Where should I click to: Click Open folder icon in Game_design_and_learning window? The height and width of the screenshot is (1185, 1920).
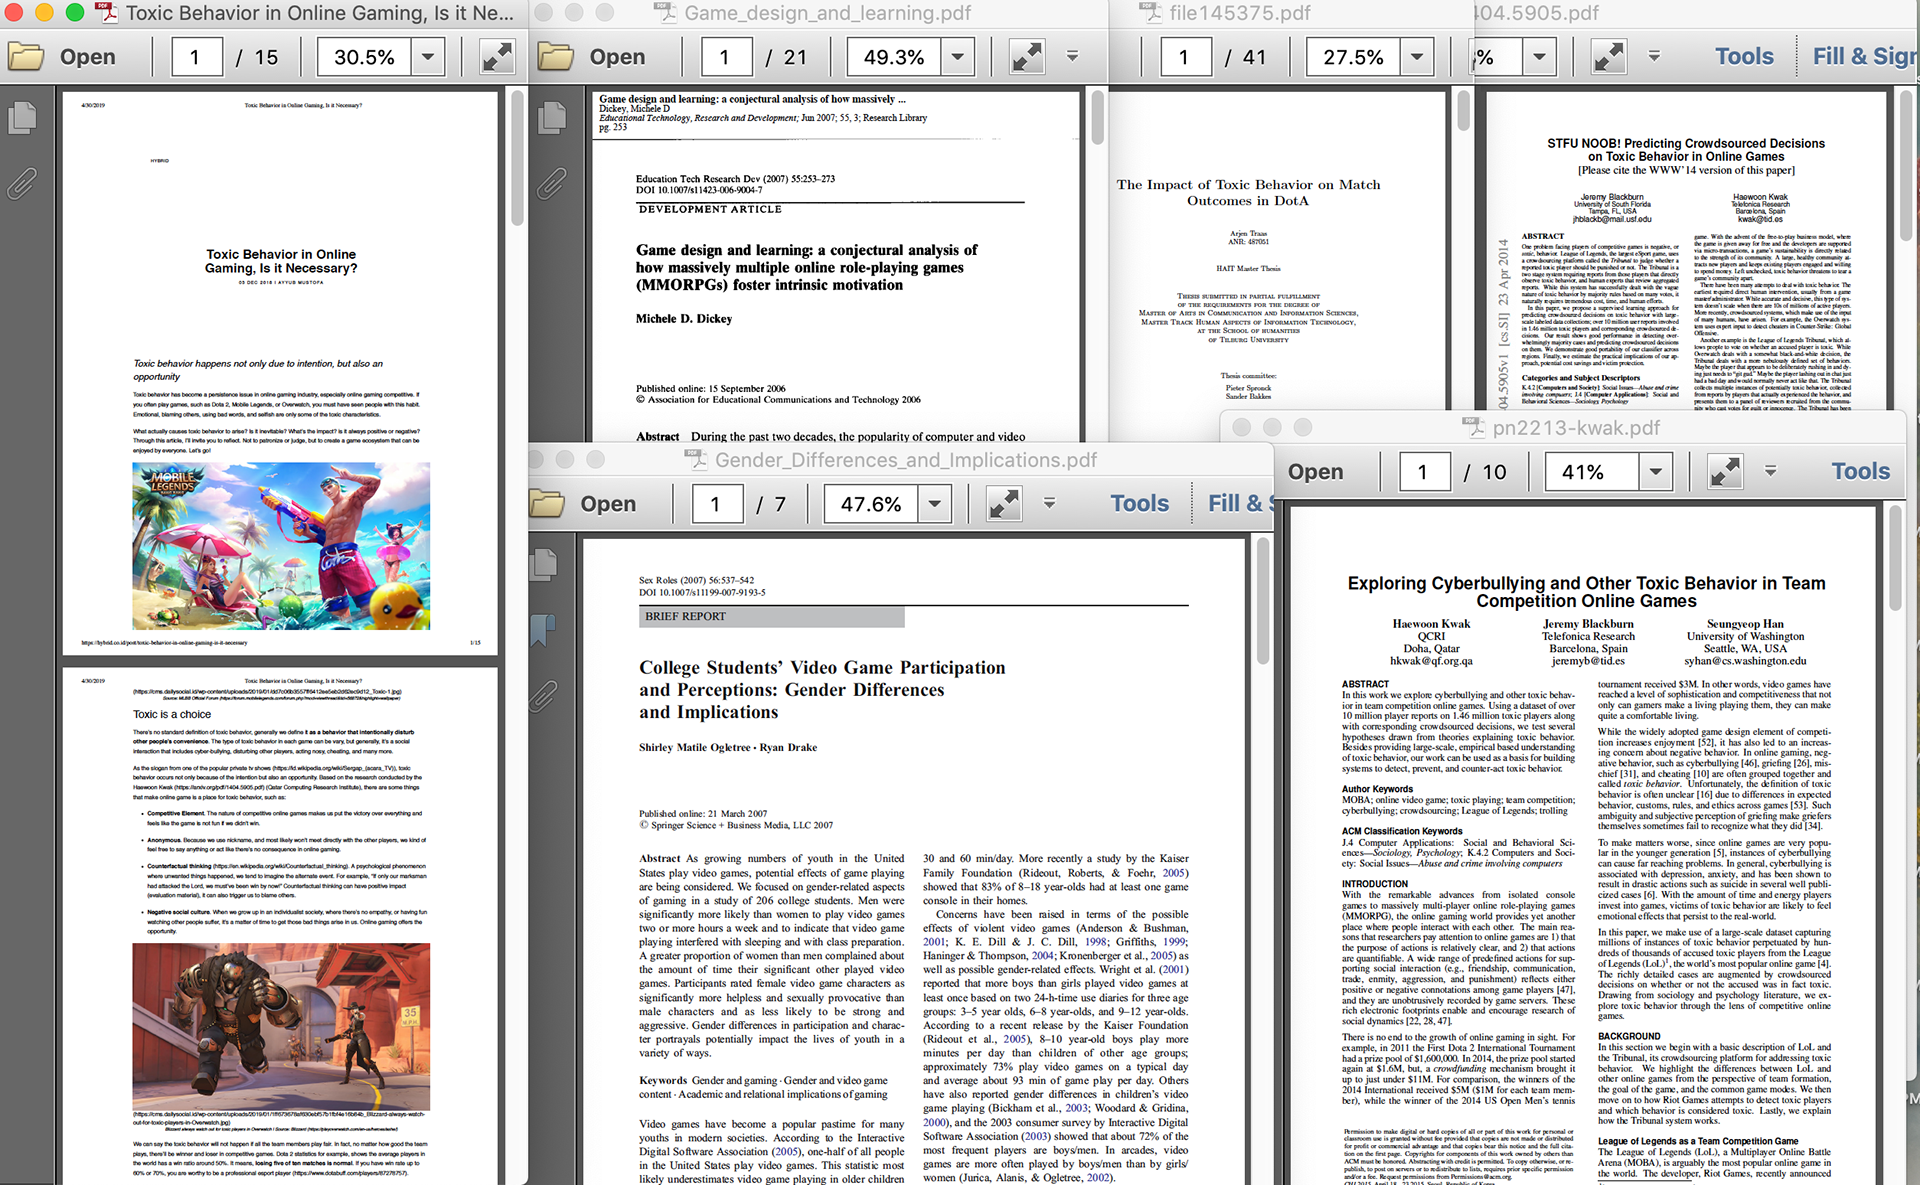(x=555, y=57)
